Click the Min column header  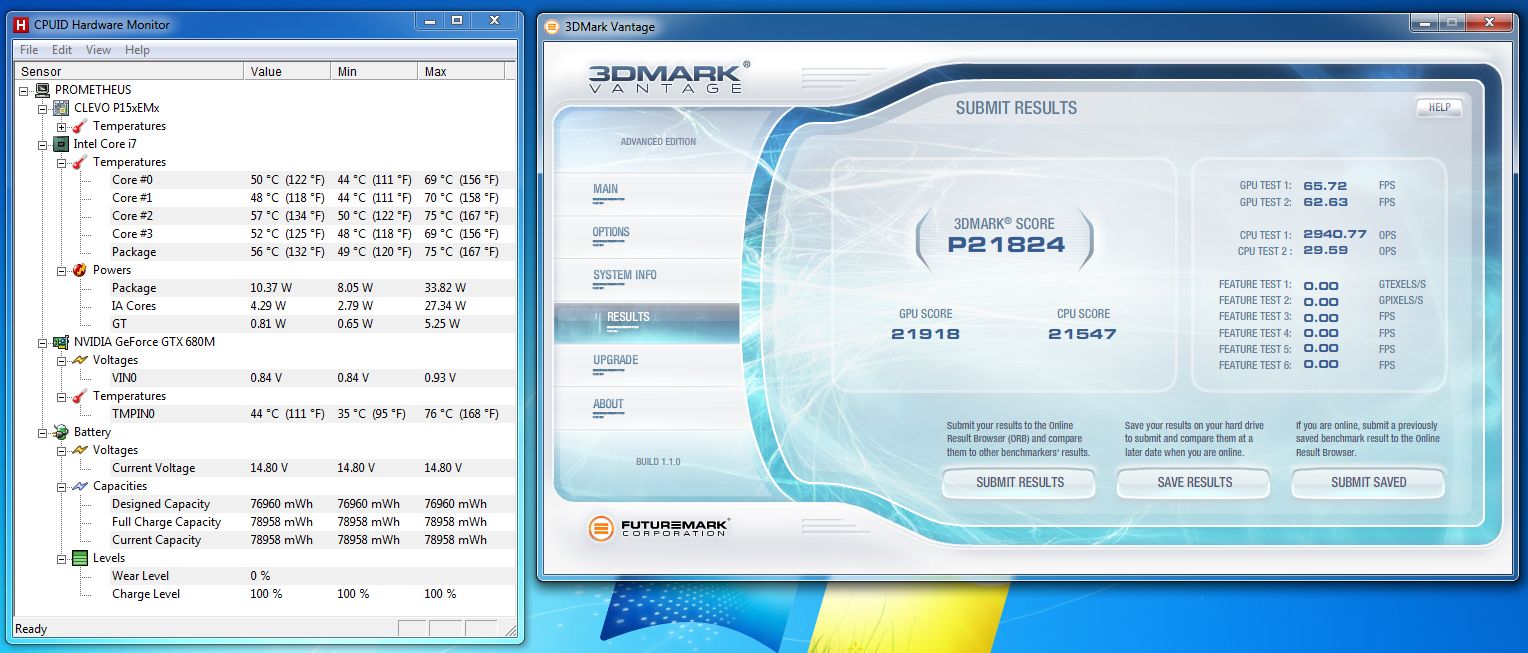[x=374, y=71]
